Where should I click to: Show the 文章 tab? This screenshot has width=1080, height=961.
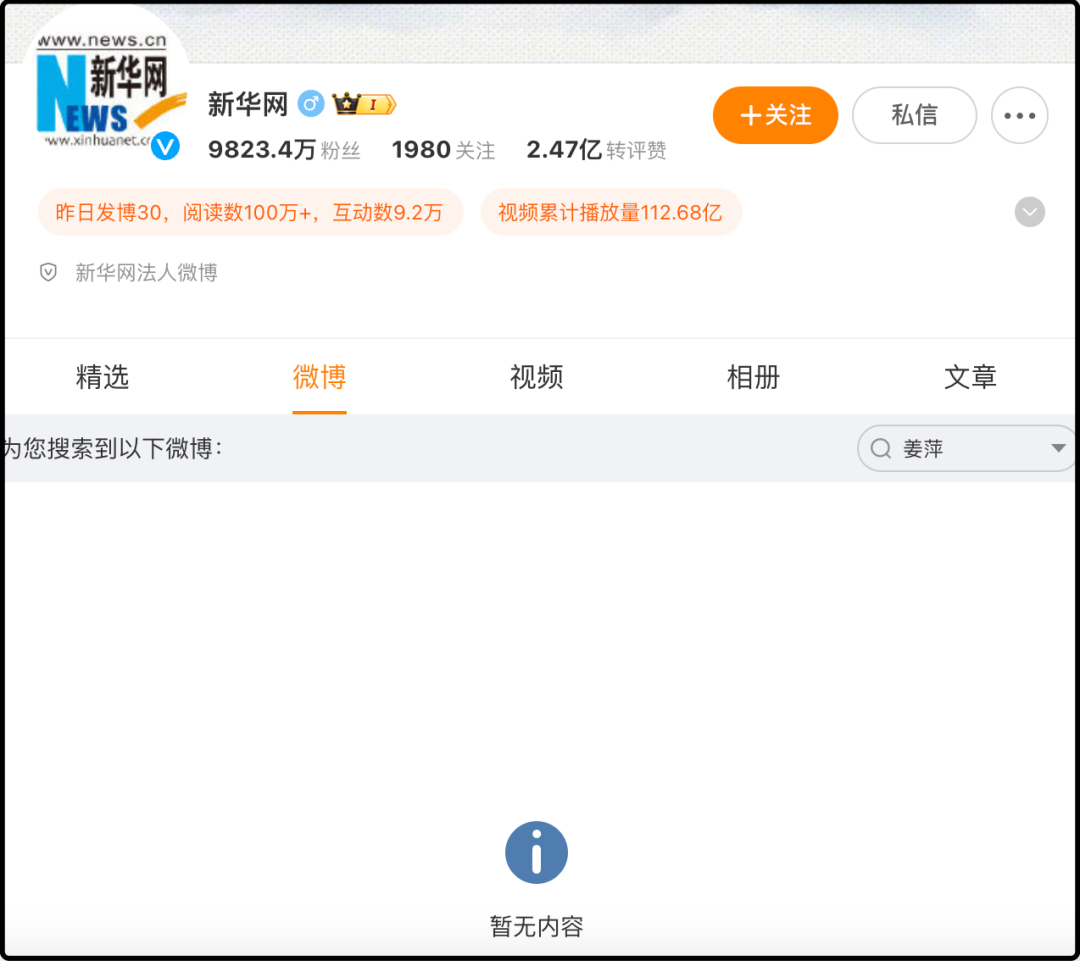pos(970,377)
